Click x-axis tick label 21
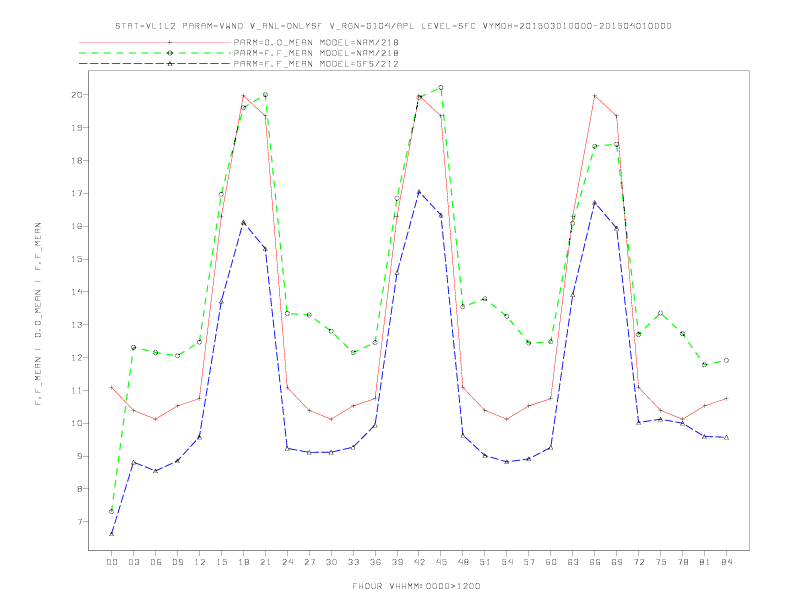This screenshot has width=792, height=612. coord(265,562)
